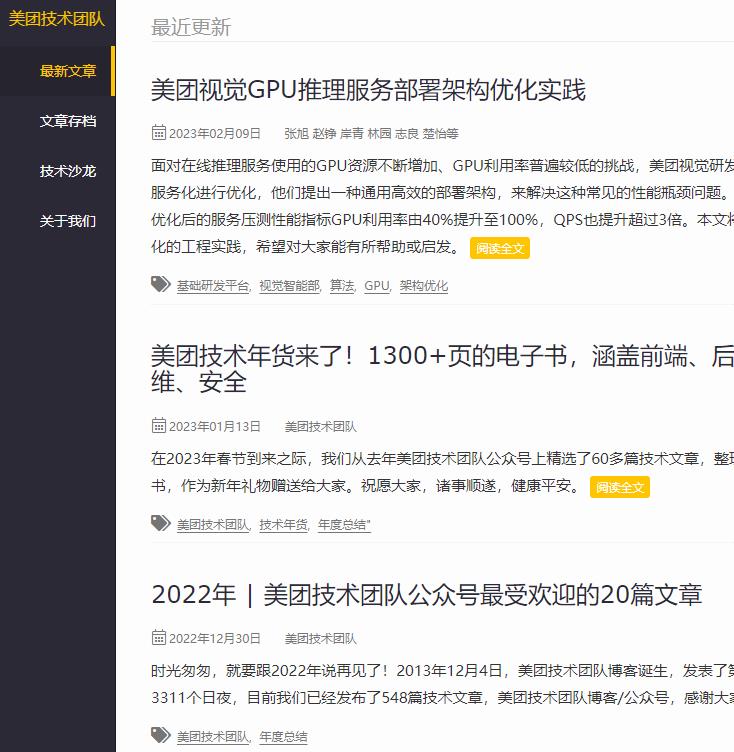Open tag GPU
This screenshot has width=734, height=752.
click(x=377, y=286)
